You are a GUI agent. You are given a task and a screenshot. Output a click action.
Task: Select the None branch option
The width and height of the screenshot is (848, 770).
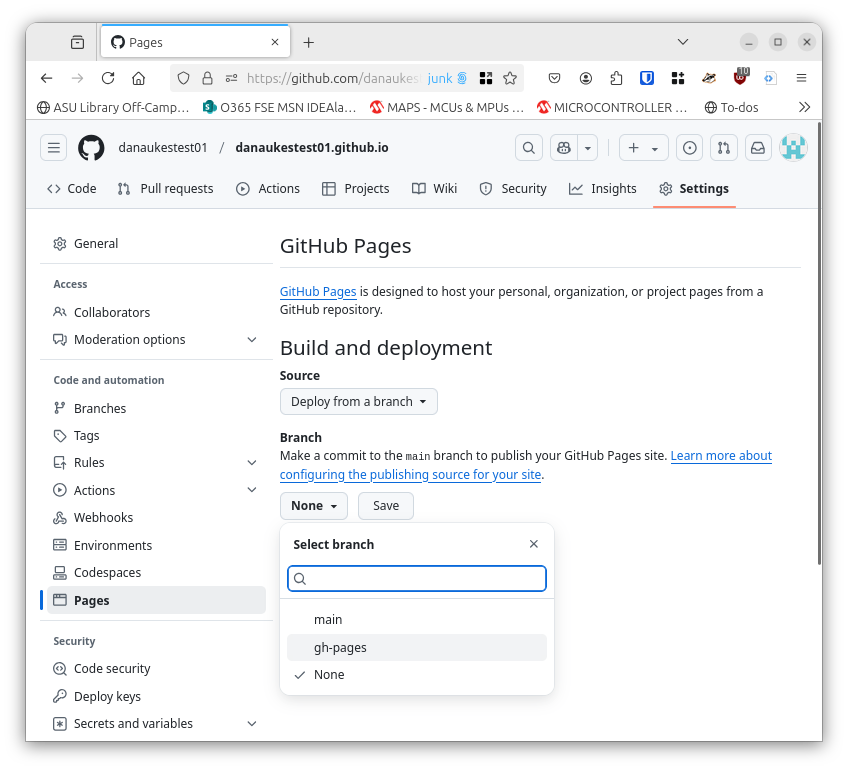click(x=417, y=675)
